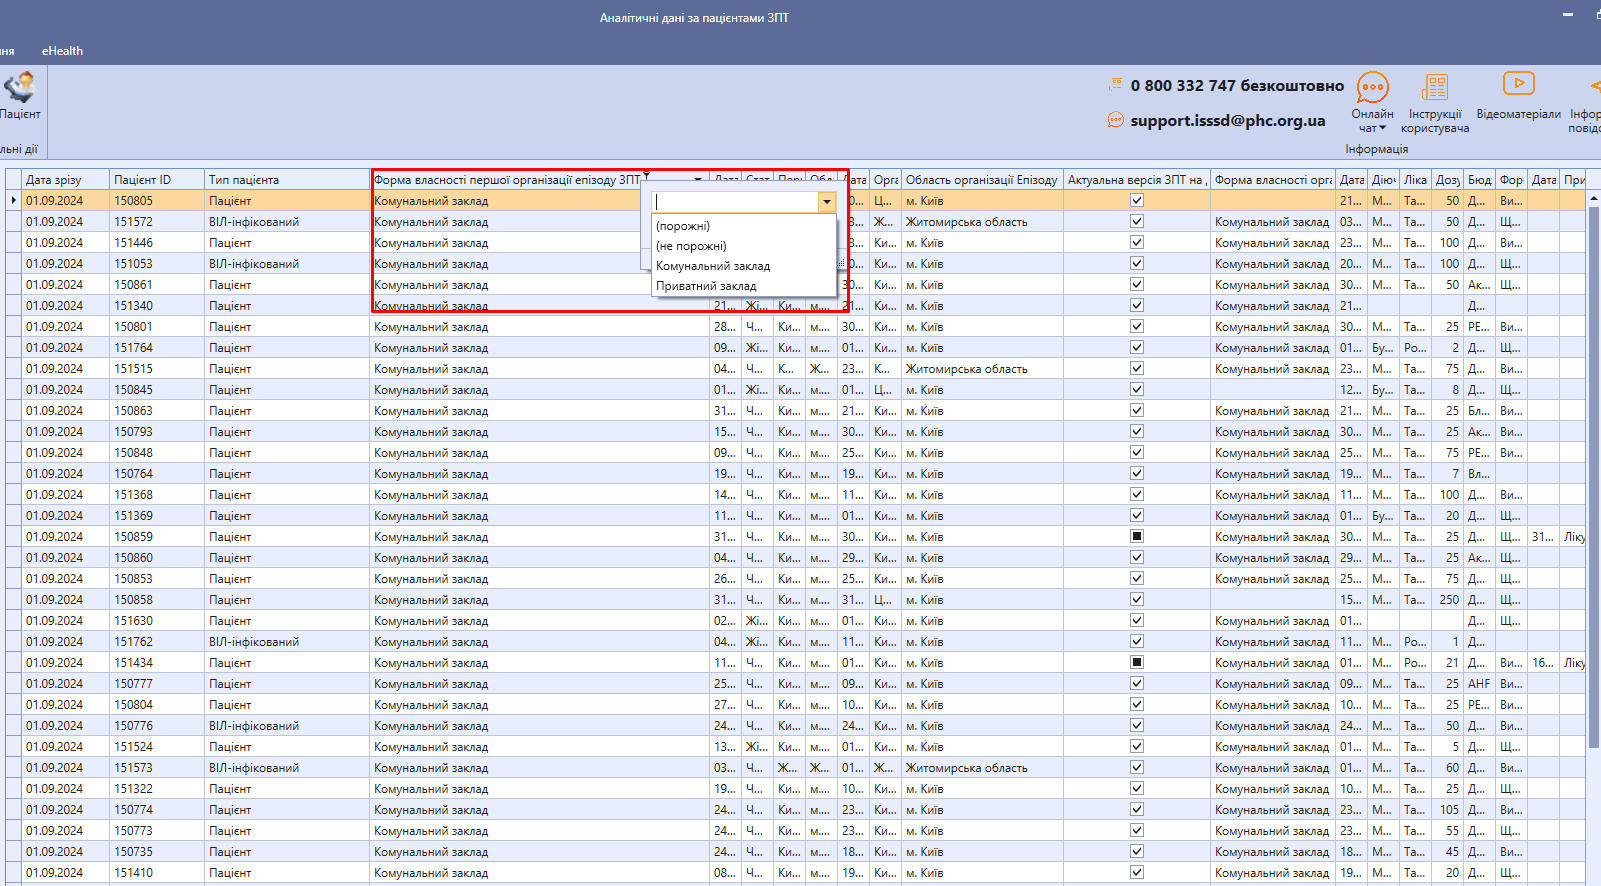Sort by Пацієнт ID column header

click(x=157, y=180)
